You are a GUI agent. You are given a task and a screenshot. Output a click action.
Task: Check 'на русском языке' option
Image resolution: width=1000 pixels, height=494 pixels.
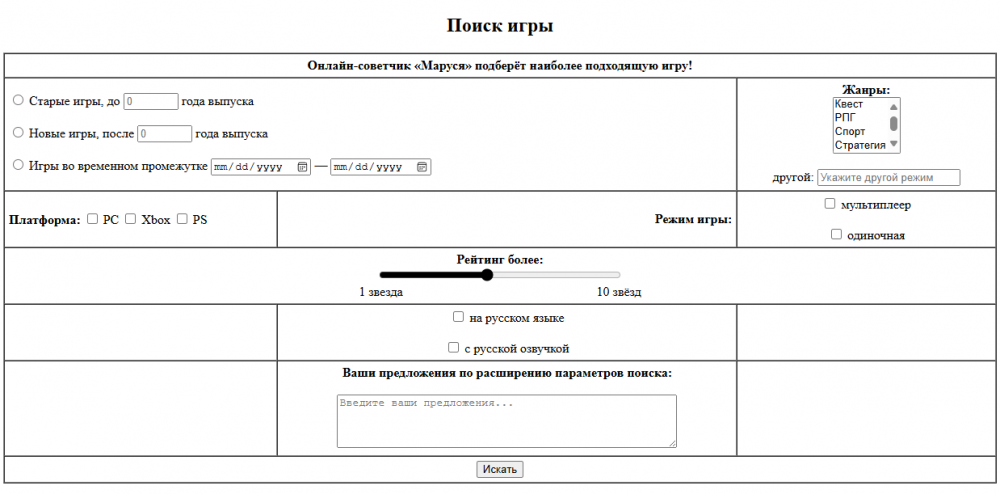459,317
